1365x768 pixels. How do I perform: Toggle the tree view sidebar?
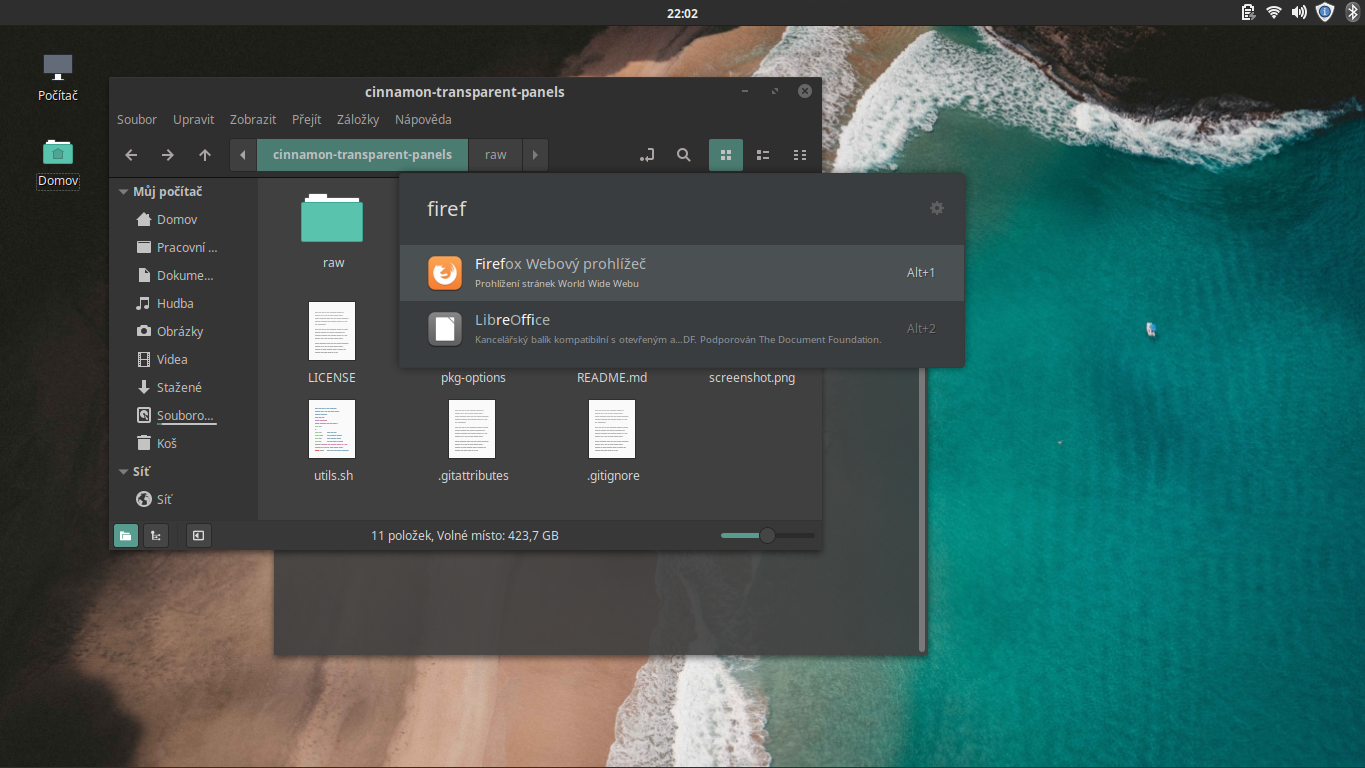coord(155,535)
